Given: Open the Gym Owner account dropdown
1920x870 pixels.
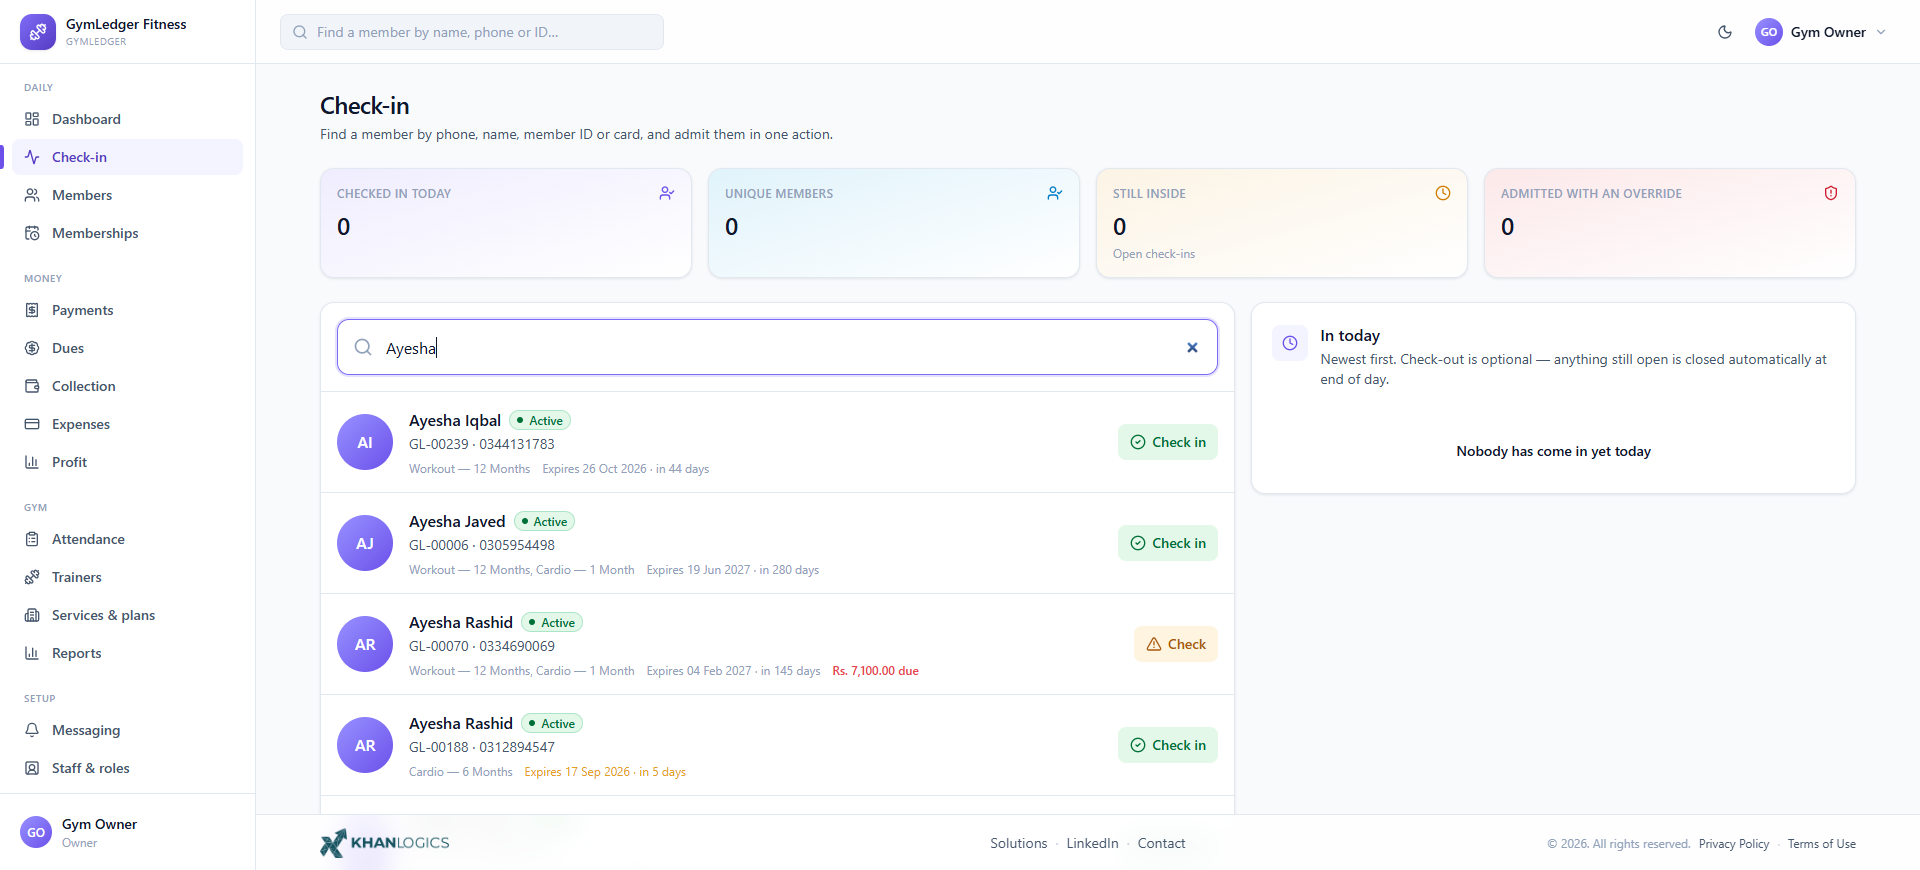Looking at the screenshot, I should pyautogui.click(x=1821, y=32).
